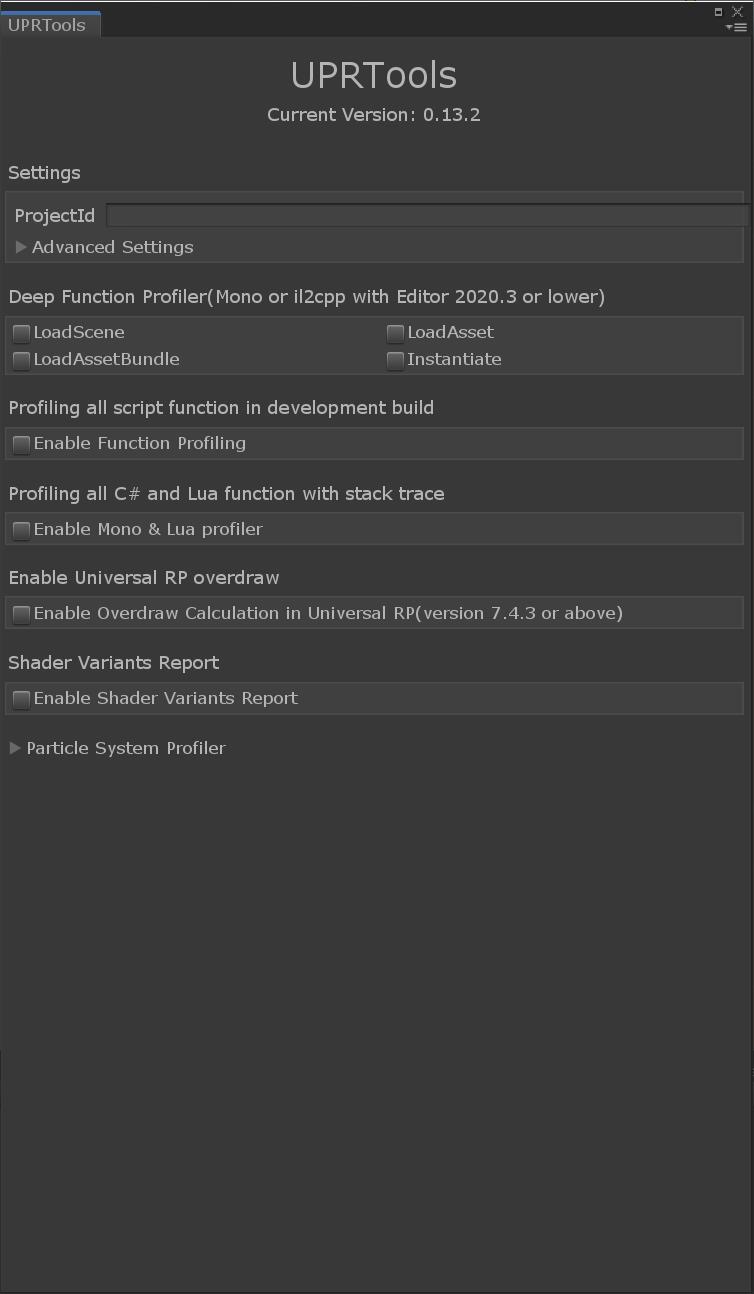
Task: Click the ProjectId label
Action: tap(55, 216)
